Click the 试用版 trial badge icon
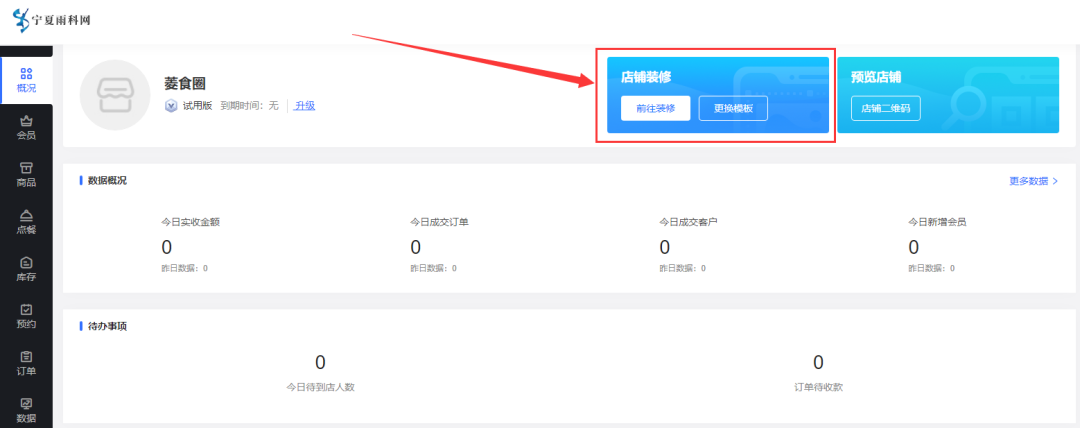Viewport: 1080px width, 428px height. (x=171, y=106)
